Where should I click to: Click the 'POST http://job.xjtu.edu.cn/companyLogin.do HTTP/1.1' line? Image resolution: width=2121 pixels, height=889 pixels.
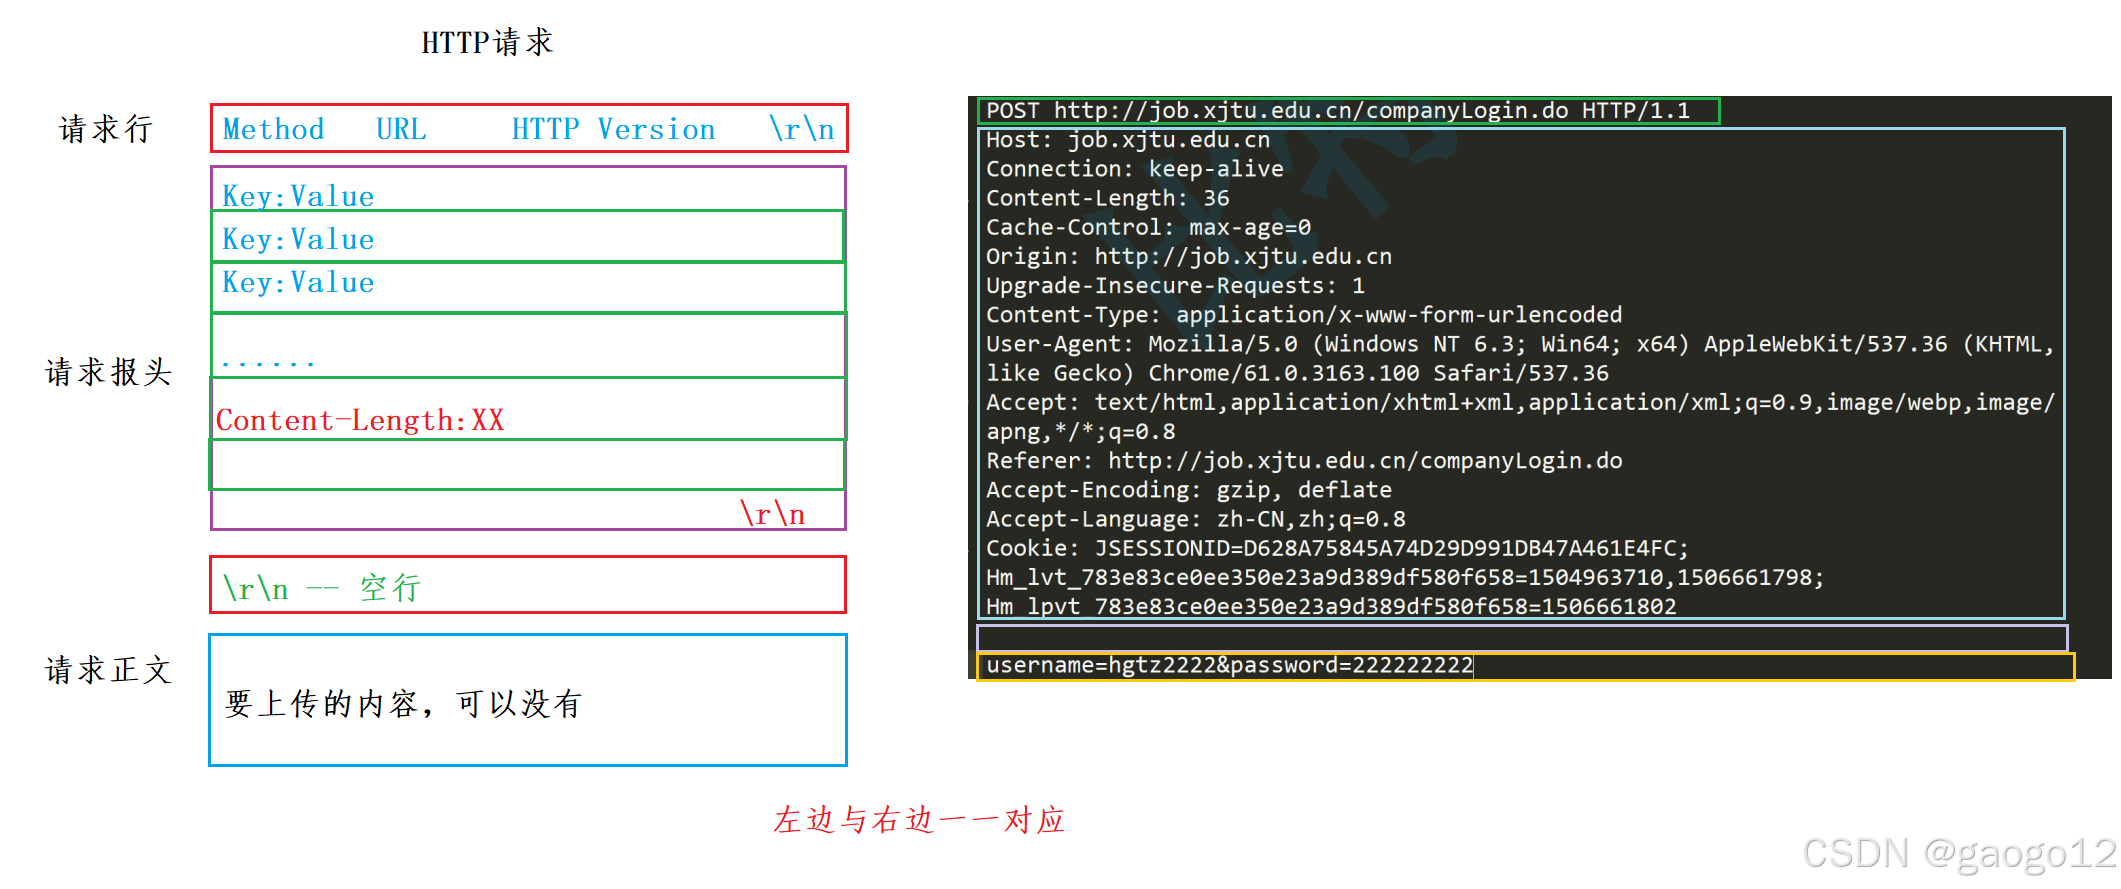1338,110
